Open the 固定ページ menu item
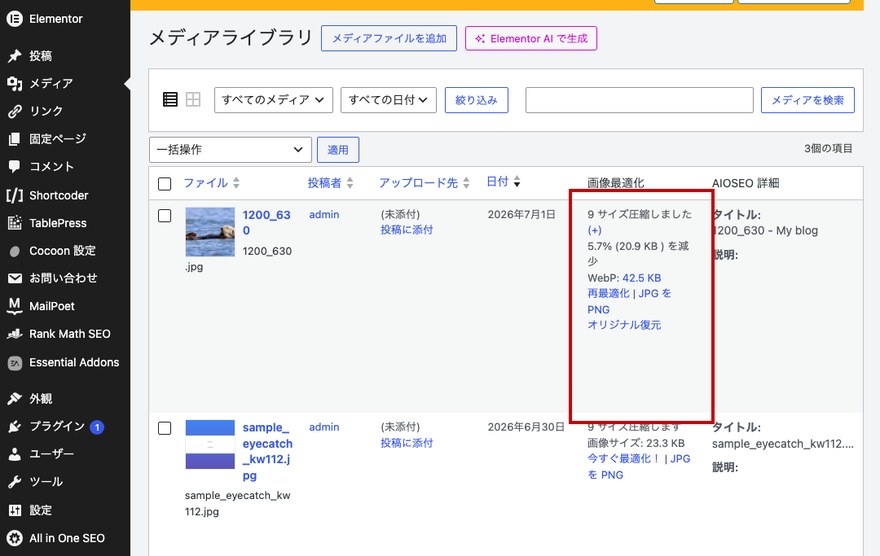Viewport: 880px width, 556px height. [x=58, y=139]
